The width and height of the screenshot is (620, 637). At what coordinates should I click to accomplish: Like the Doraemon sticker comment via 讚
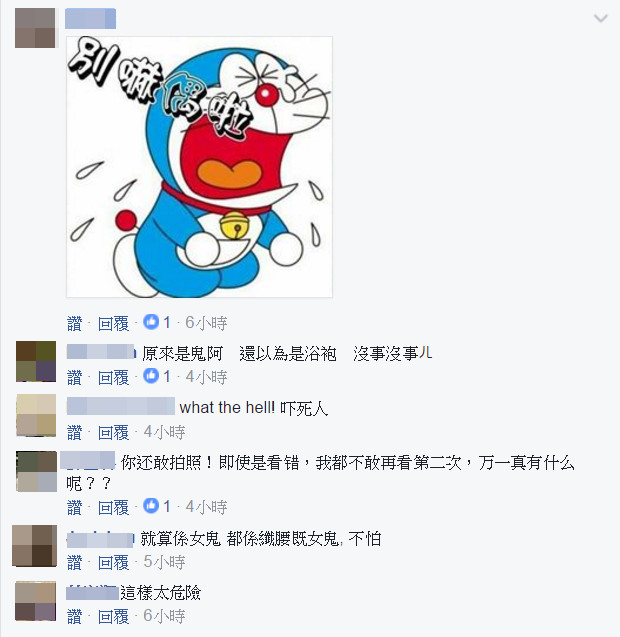(x=74, y=323)
